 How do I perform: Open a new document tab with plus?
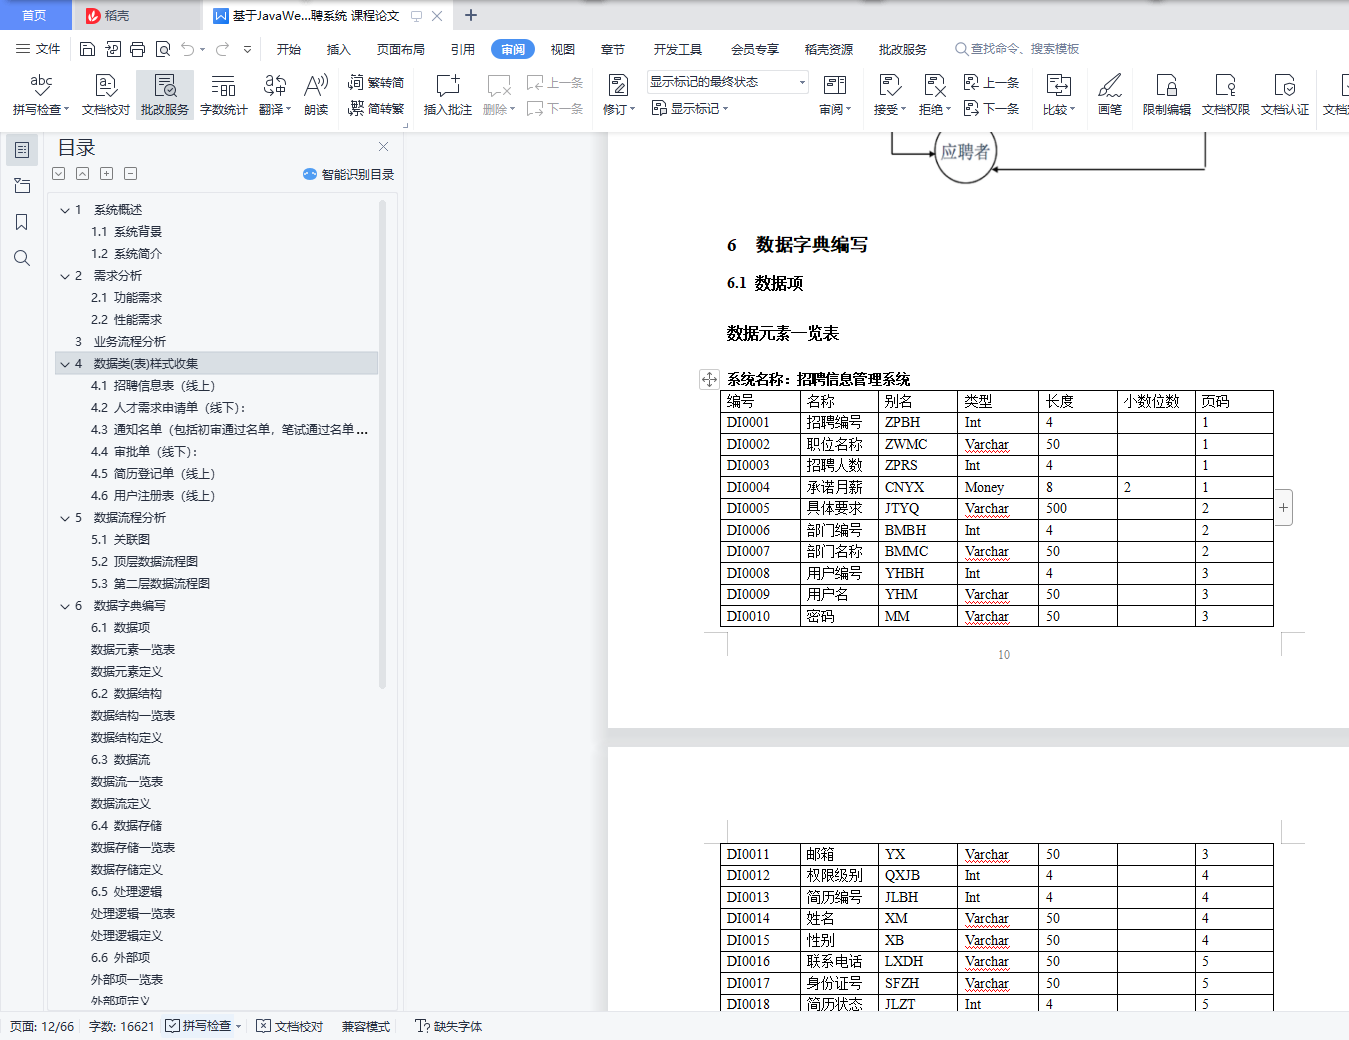[471, 15]
